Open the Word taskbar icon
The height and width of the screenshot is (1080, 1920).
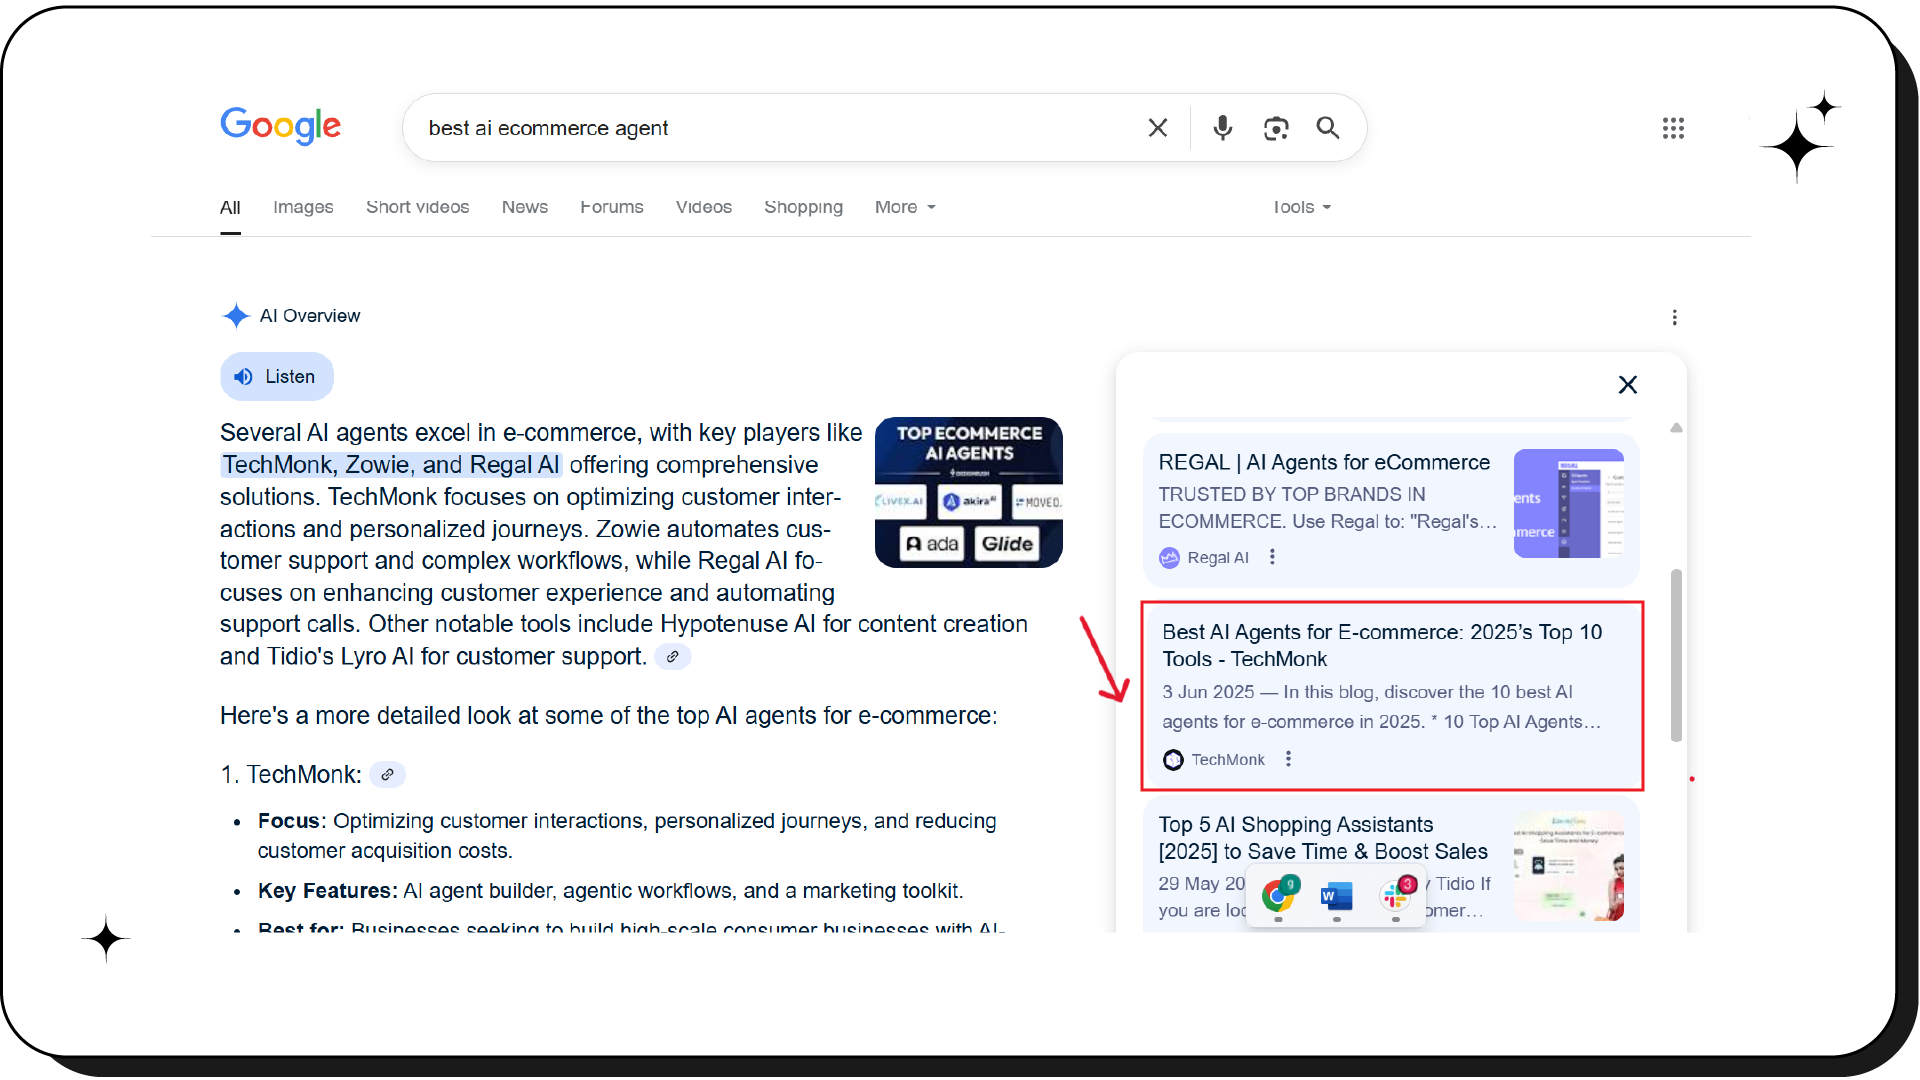coord(1336,896)
